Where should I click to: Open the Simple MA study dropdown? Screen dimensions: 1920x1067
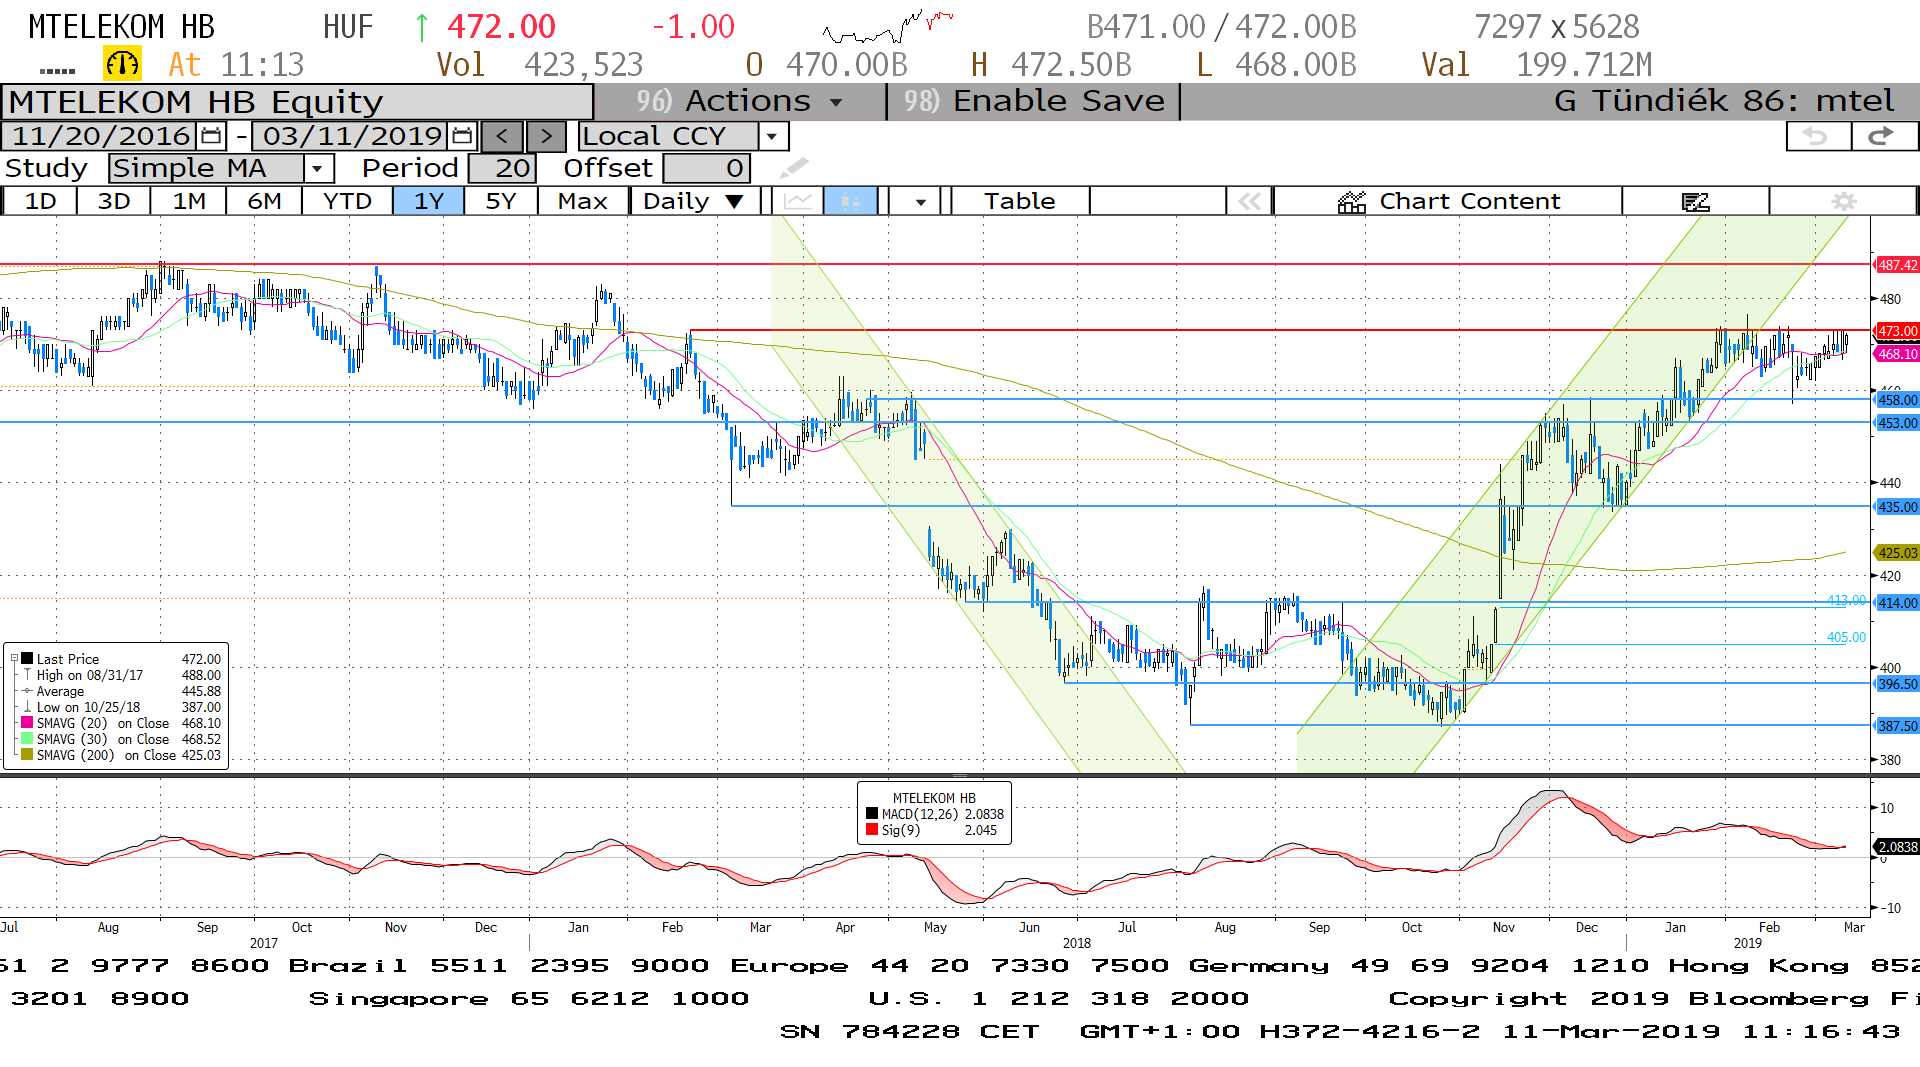pyautogui.click(x=317, y=168)
